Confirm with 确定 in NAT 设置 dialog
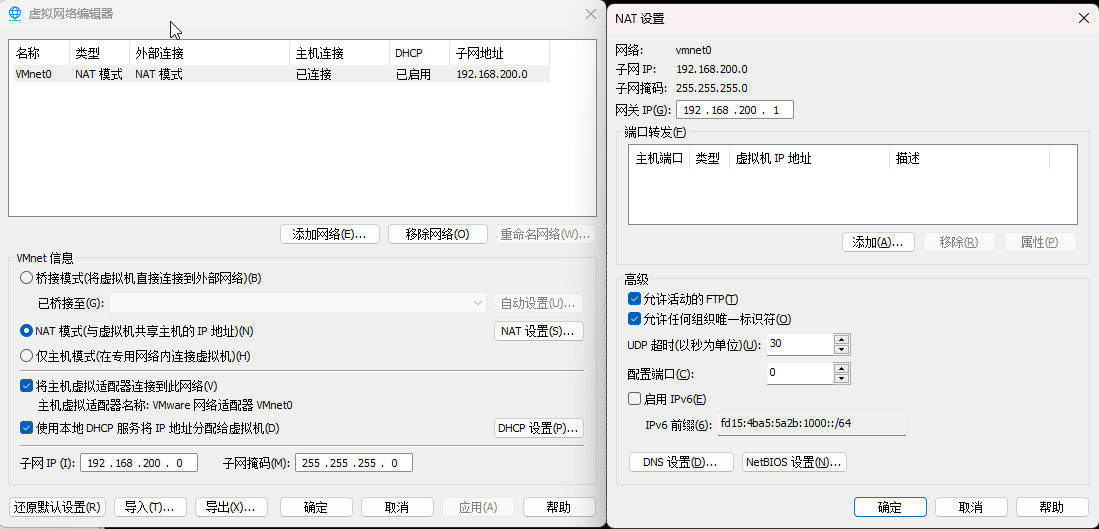The image size is (1099, 529). coord(890,507)
